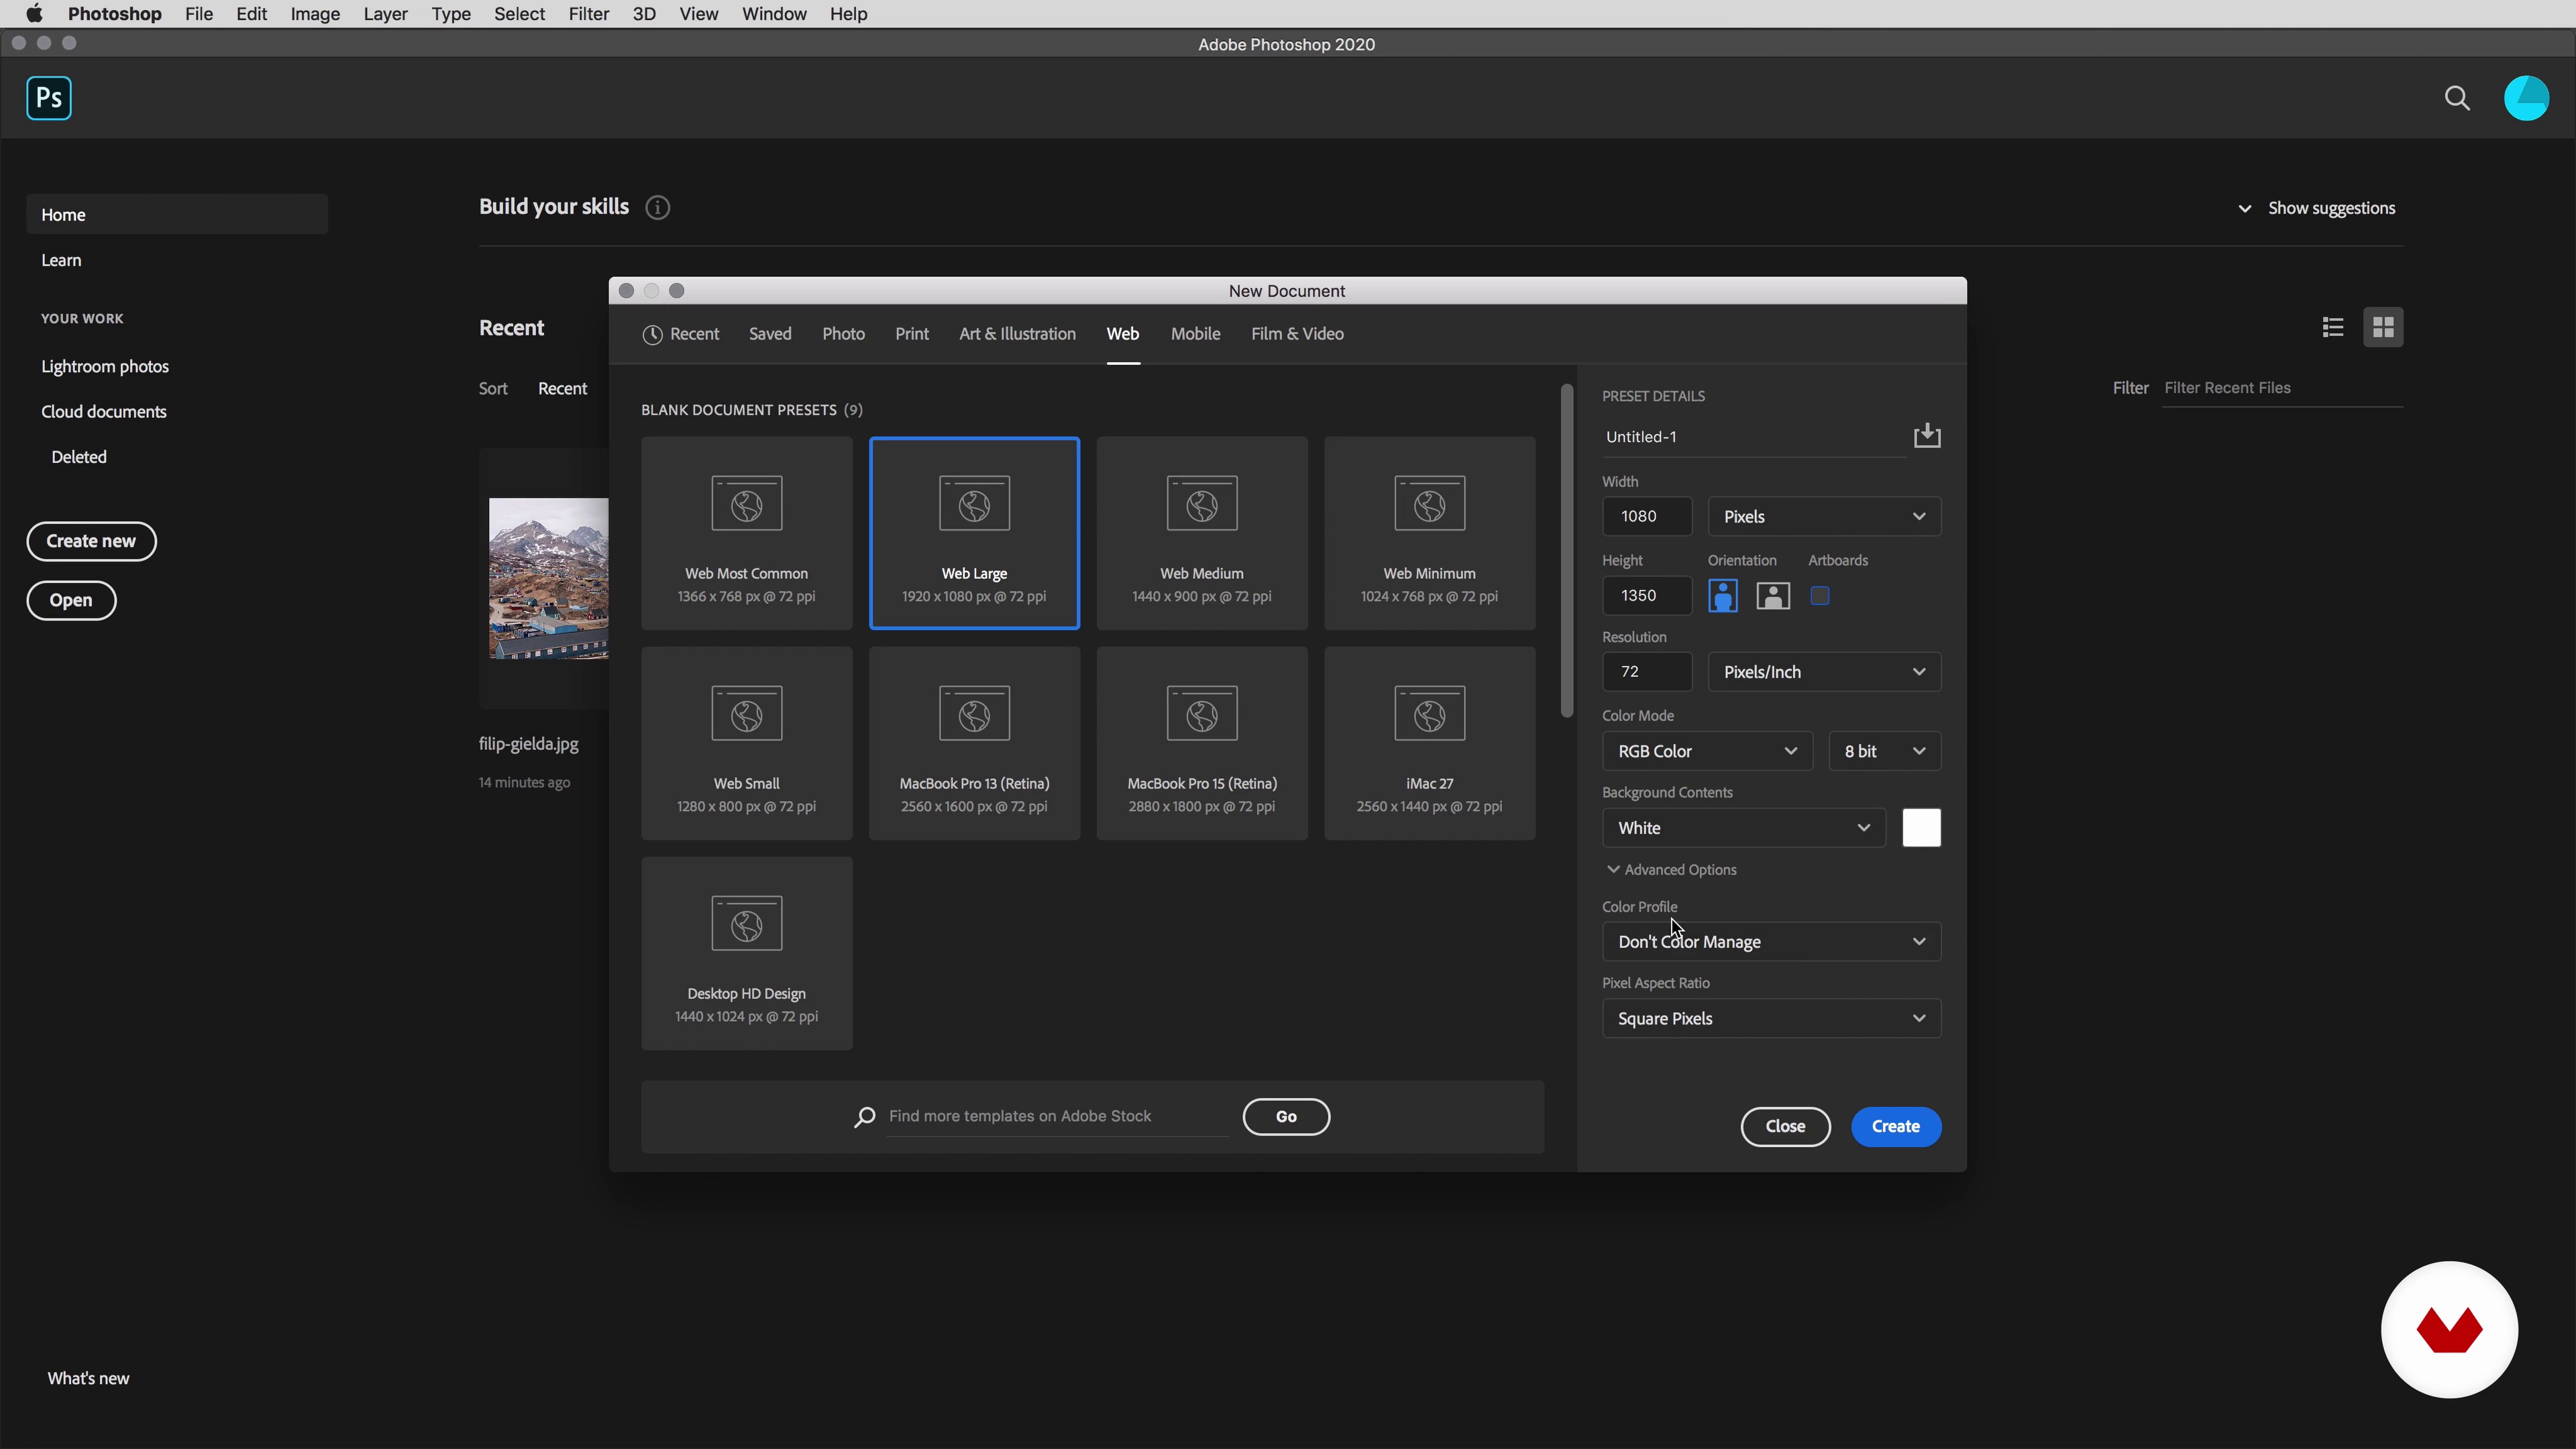2576x1449 pixels.
Task: Choose the MacBook Pro 13 (Retina) preset
Action: click(x=974, y=743)
